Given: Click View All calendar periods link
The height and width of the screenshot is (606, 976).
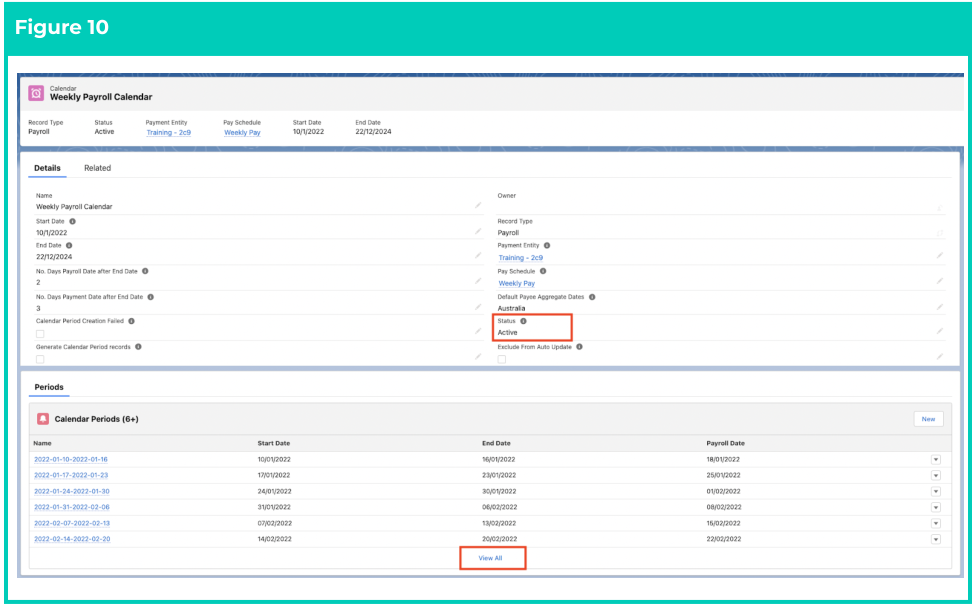Looking at the screenshot, I should (x=490, y=558).
